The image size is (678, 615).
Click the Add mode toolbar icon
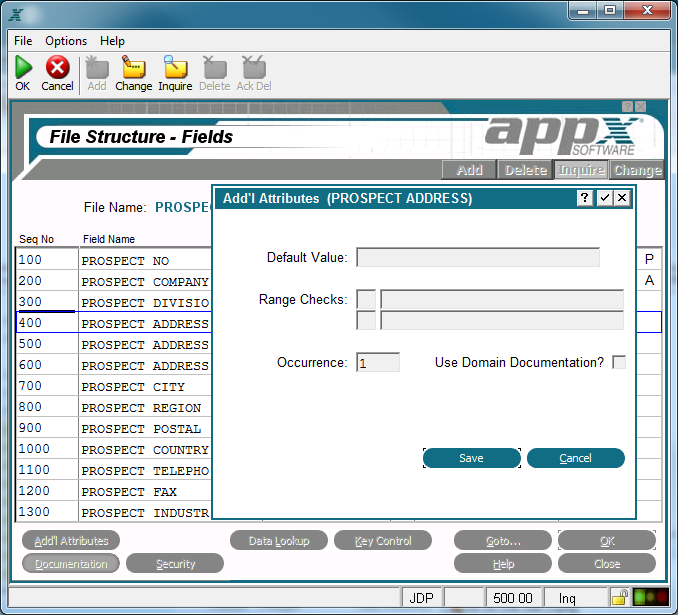click(97, 67)
